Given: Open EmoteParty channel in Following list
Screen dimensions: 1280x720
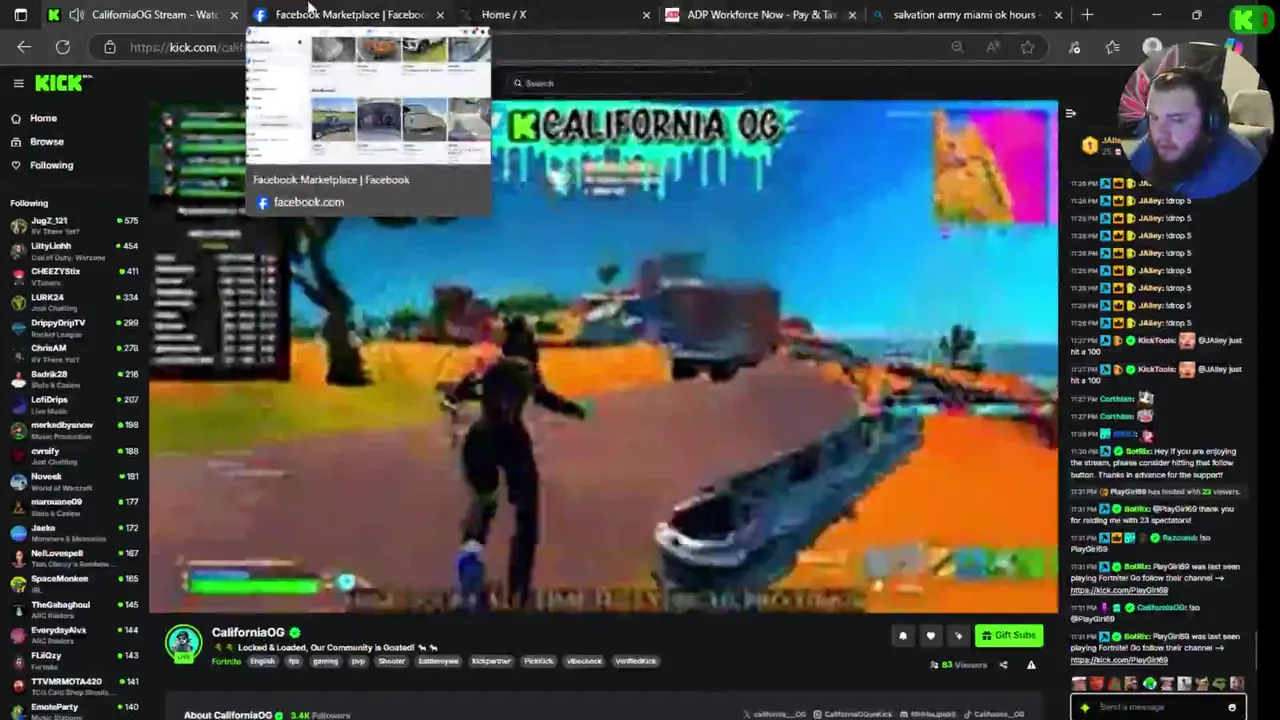Looking at the screenshot, I should 74,711.
